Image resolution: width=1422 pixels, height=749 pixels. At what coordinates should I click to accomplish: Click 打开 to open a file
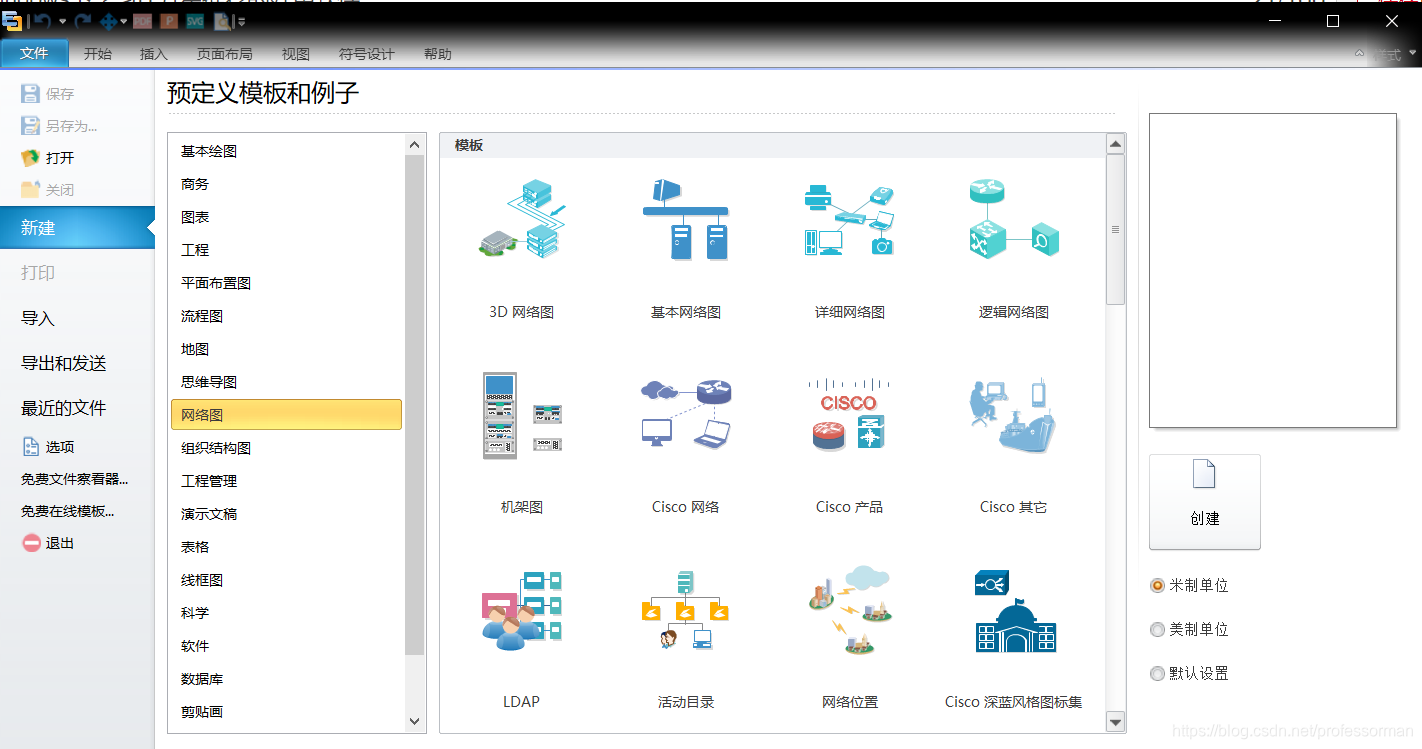coord(48,158)
